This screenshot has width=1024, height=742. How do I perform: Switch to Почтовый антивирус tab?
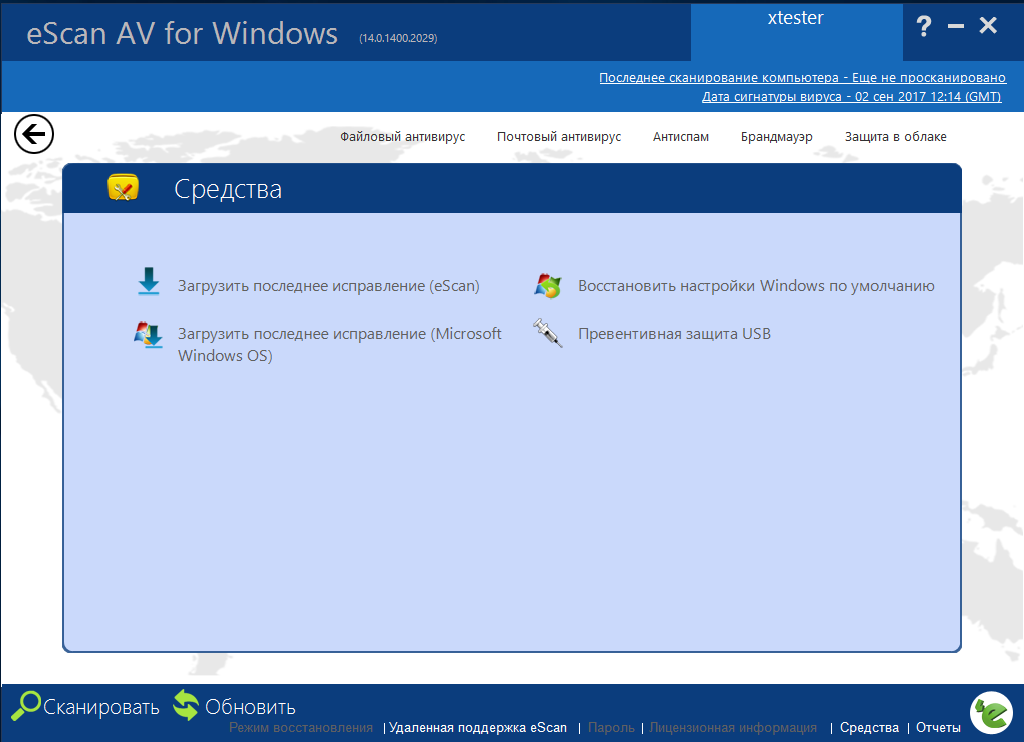point(558,137)
